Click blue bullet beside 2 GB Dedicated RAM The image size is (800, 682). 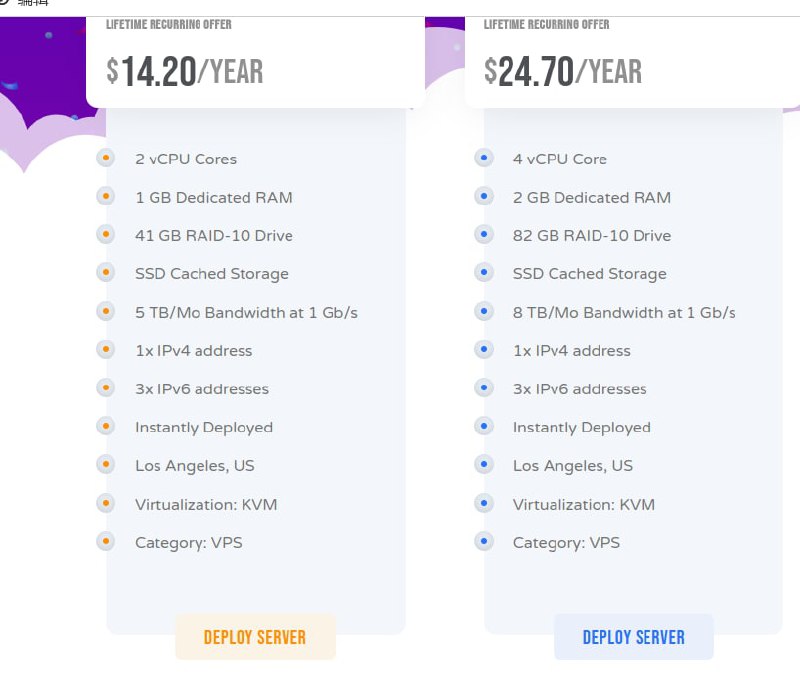(x=484, y=196)
